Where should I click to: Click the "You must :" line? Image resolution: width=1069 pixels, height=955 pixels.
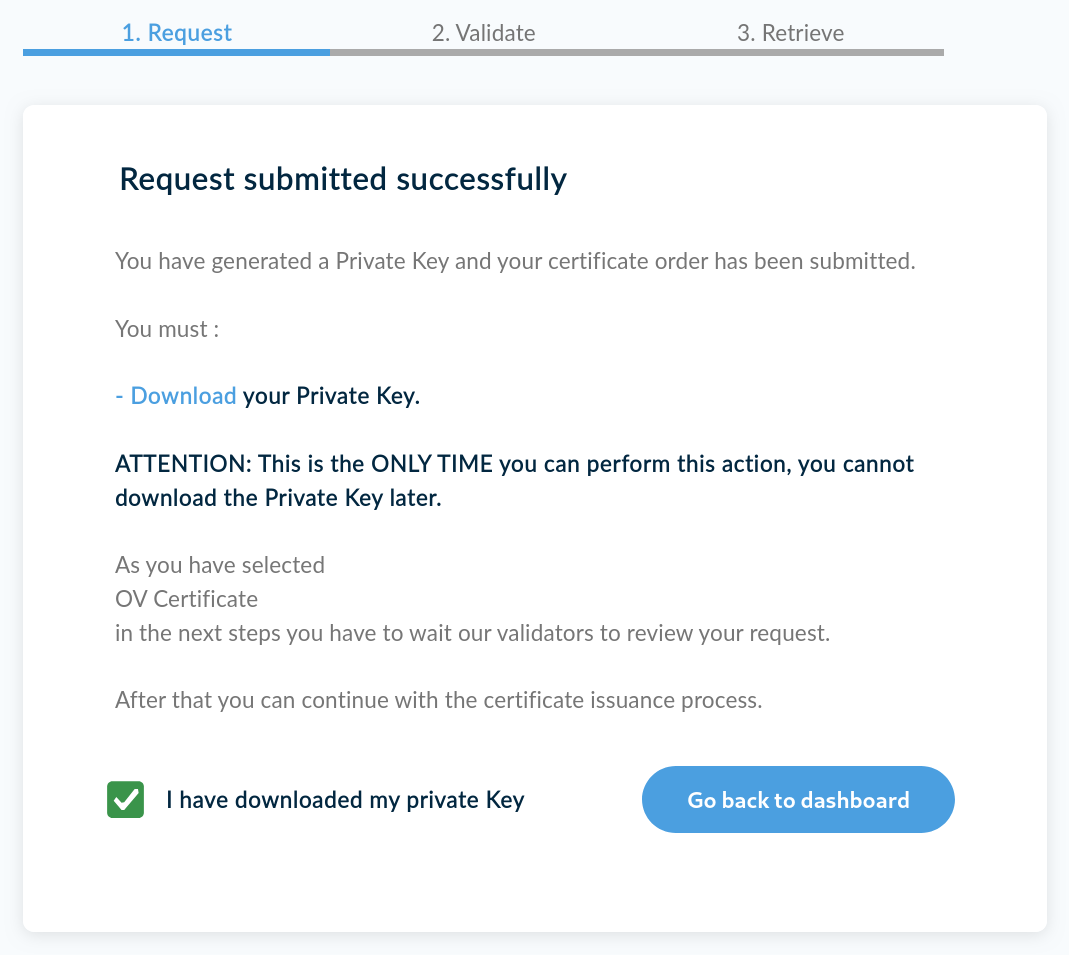[167, 328]
